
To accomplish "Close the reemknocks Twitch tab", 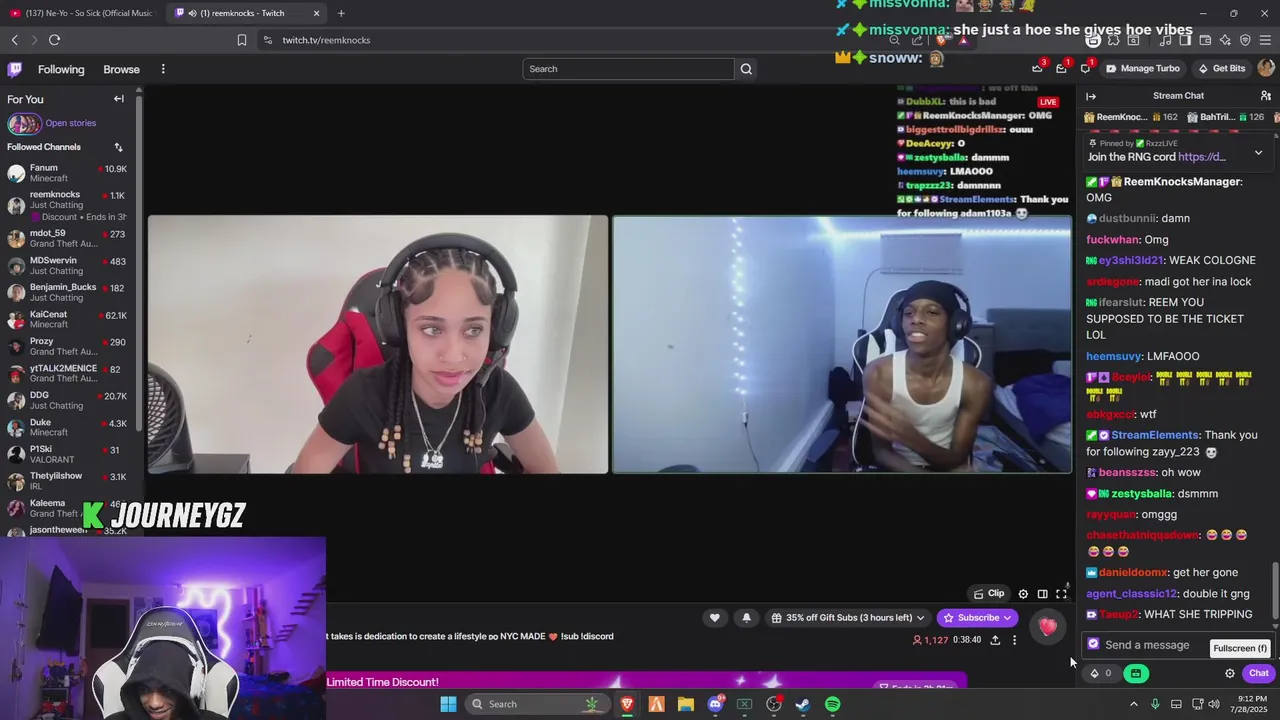I will 316,13.
